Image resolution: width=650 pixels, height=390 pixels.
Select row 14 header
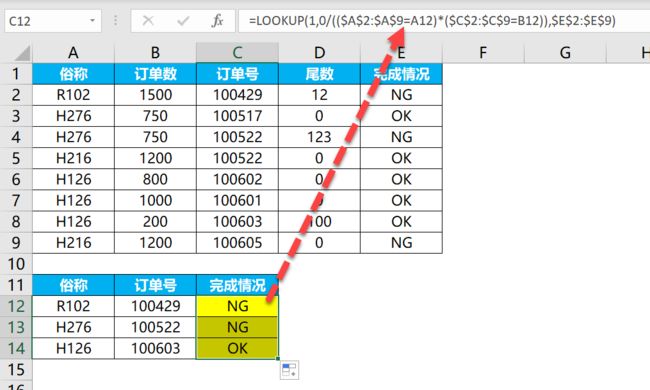pos(16,349)
